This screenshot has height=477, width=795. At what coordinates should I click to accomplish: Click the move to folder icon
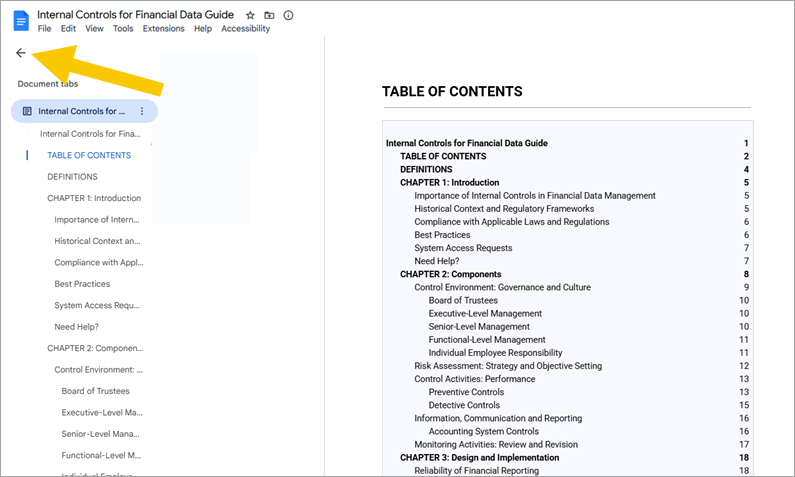pyautogui.click(x=269, y=15)
